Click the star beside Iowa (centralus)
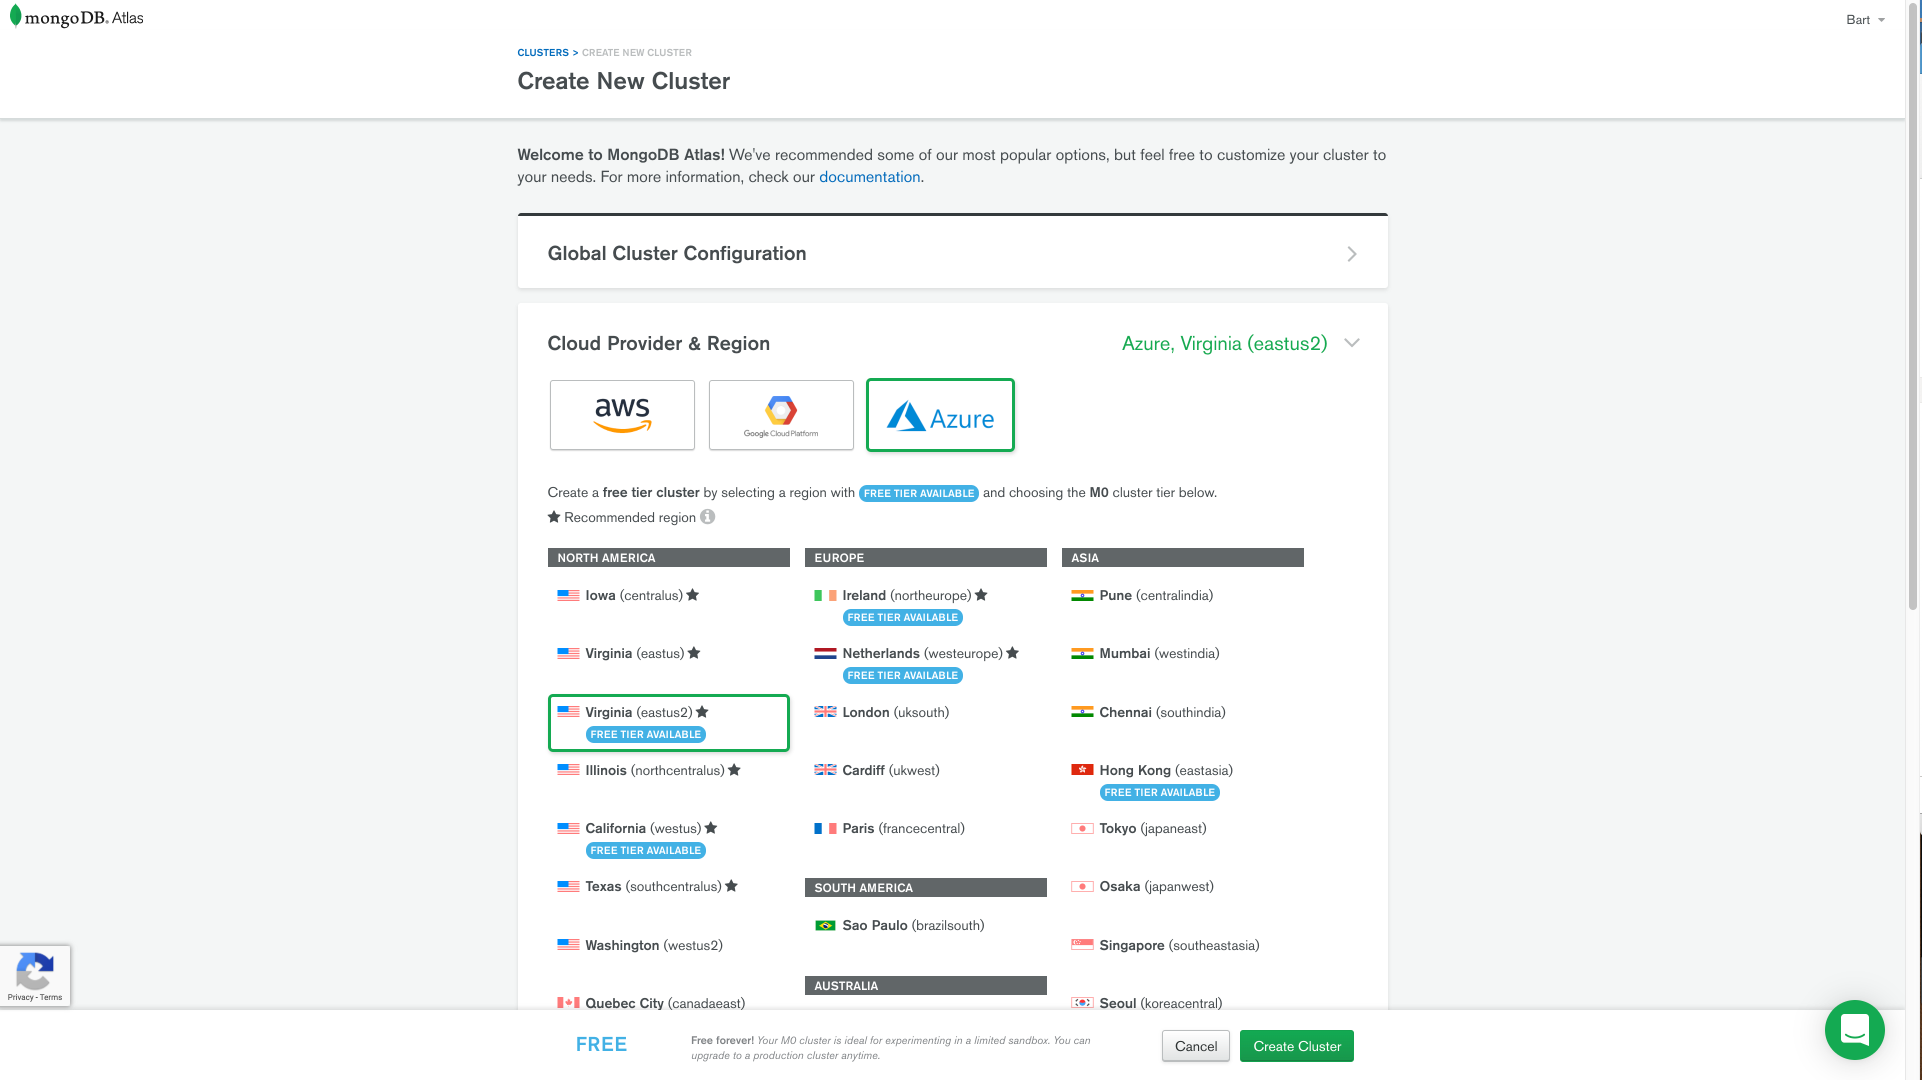Screen dimensions: 1922x1080 coord(693,595)
